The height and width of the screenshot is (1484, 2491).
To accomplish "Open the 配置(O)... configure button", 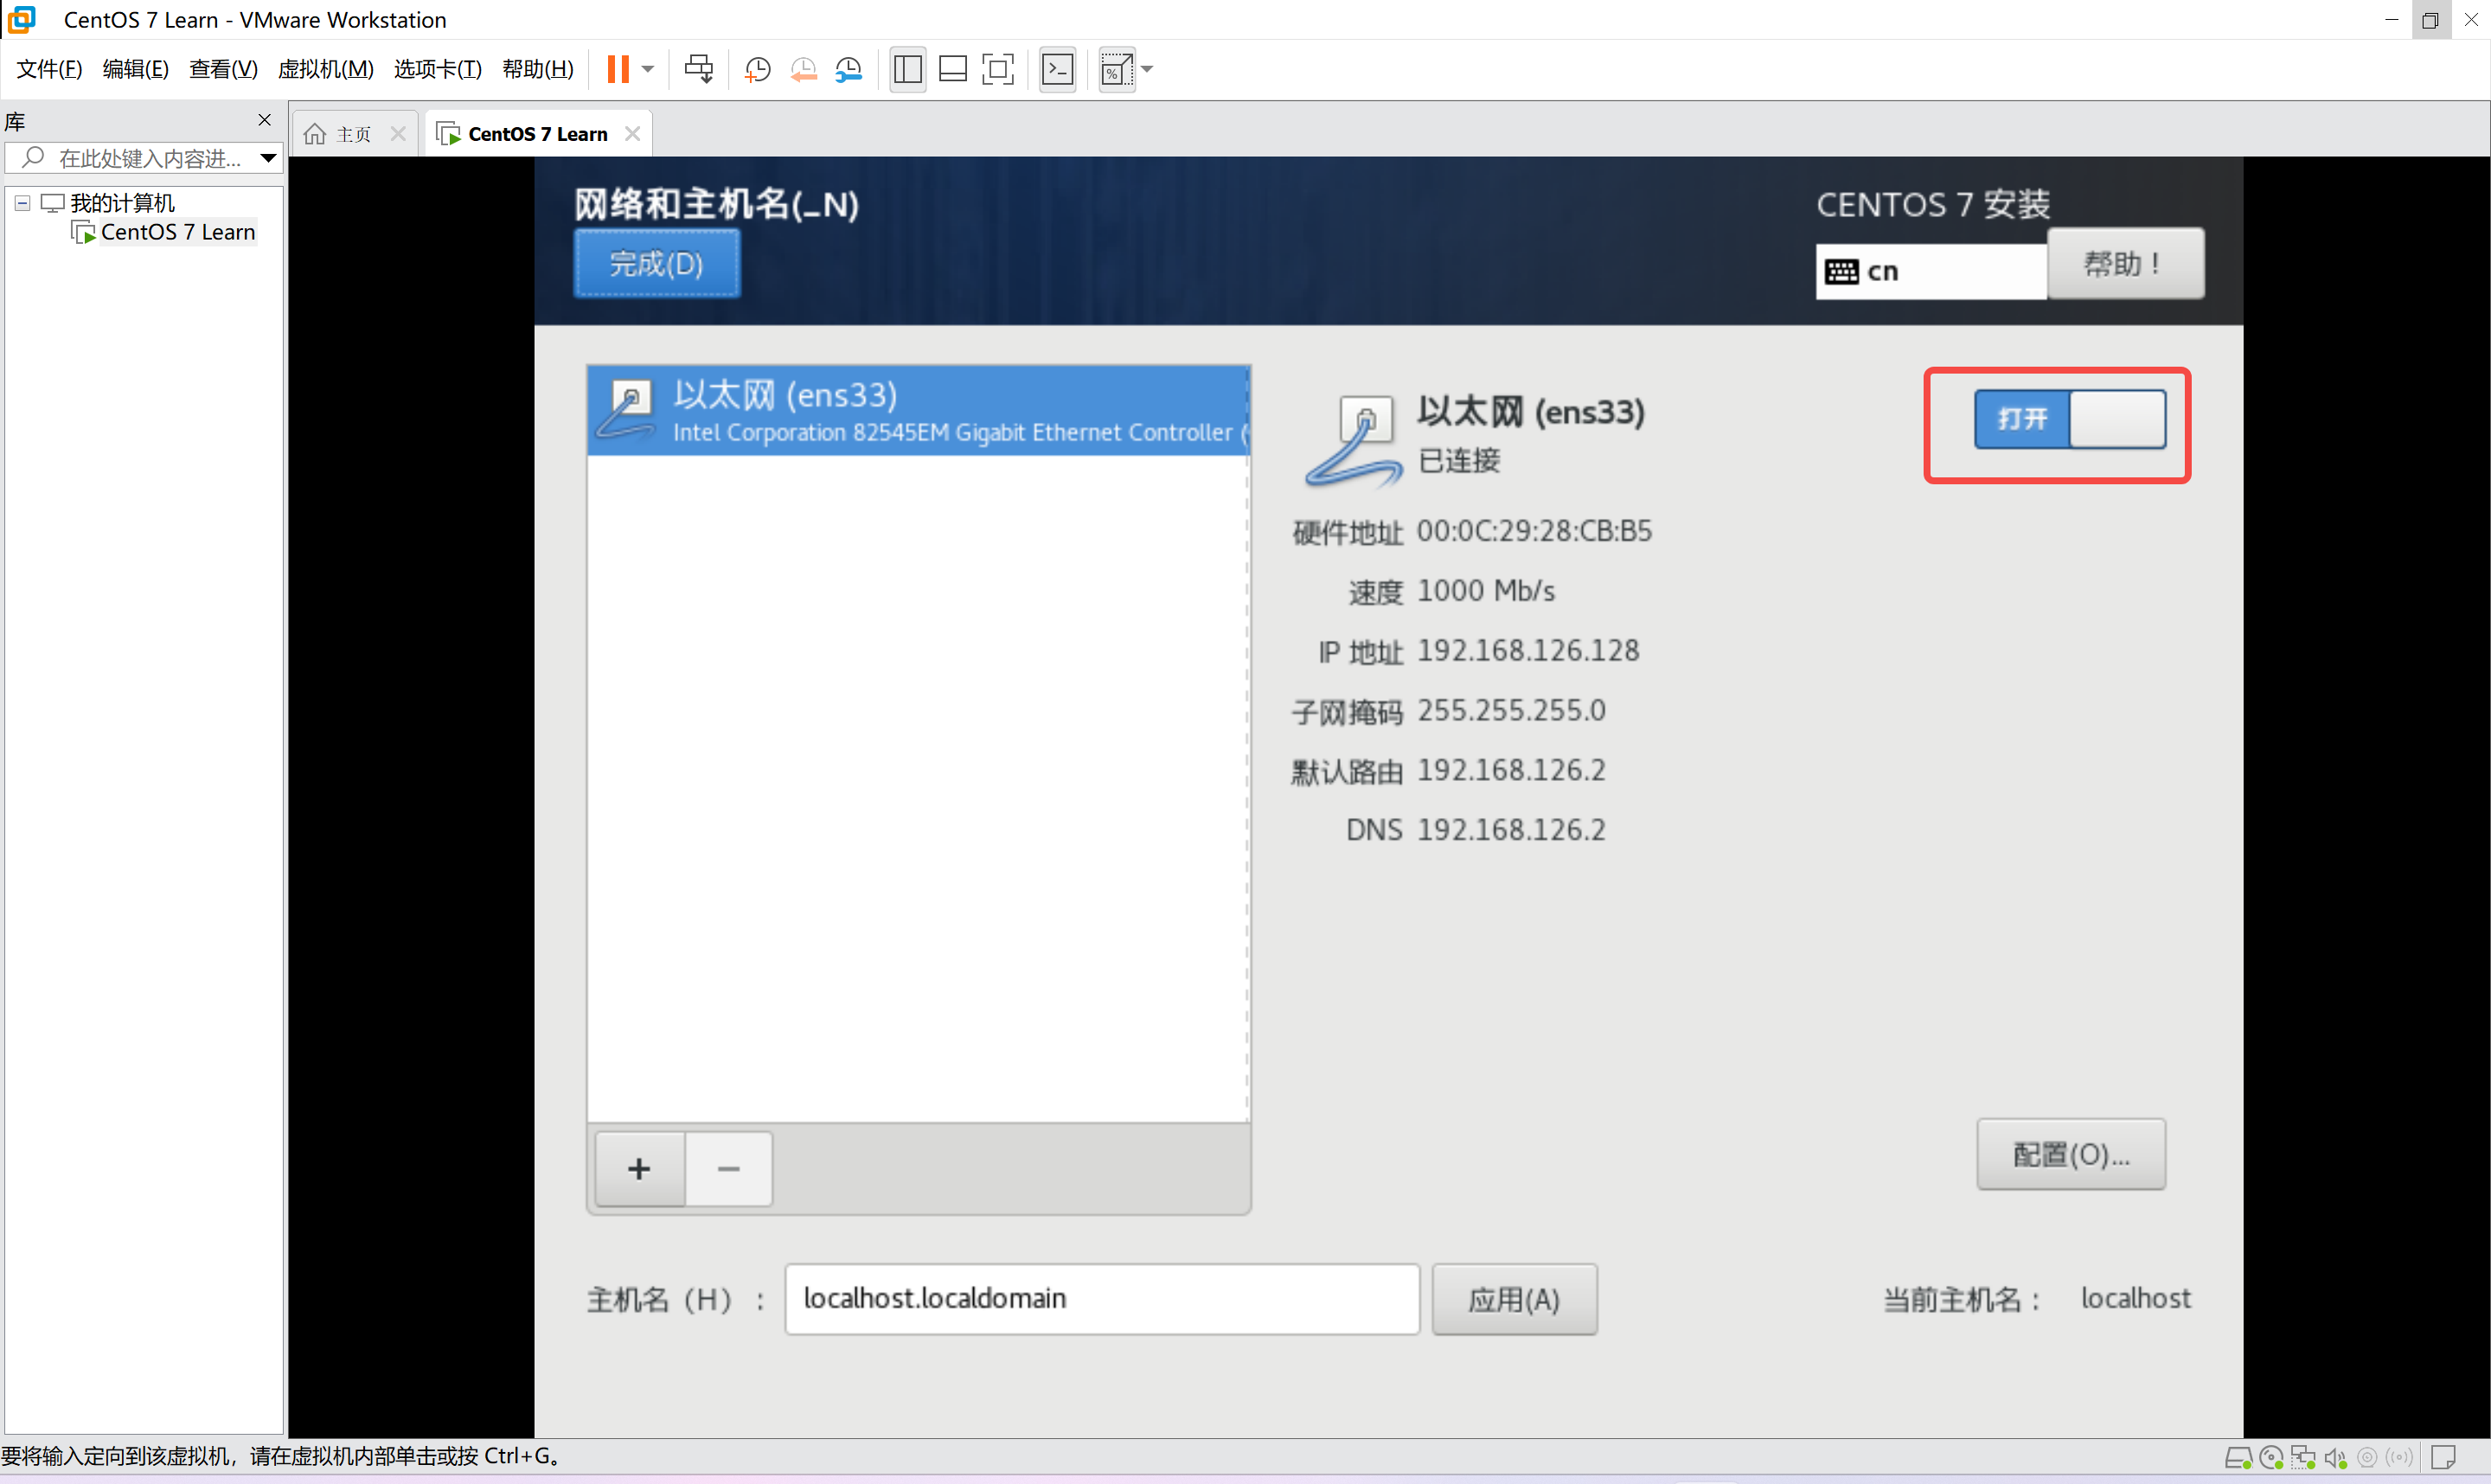I will pyautogui.click(x=2071, y=1154).
